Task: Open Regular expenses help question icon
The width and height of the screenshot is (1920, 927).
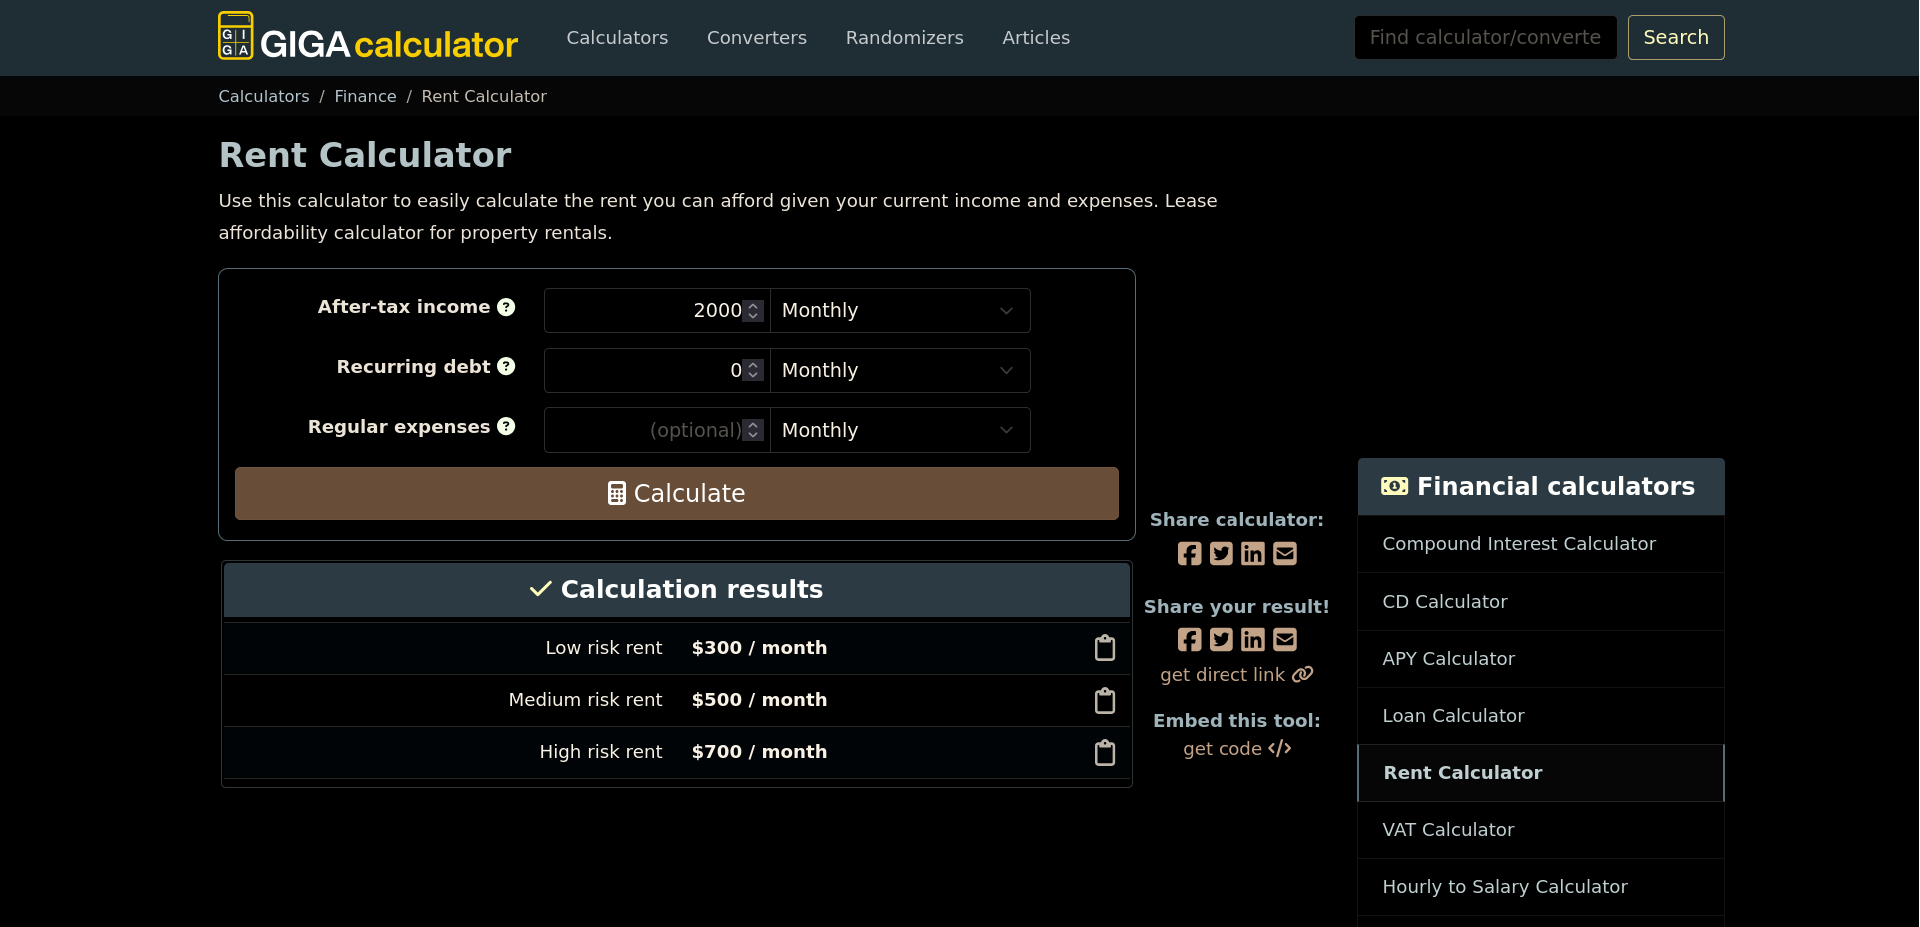Action: [x=506, y=426]
